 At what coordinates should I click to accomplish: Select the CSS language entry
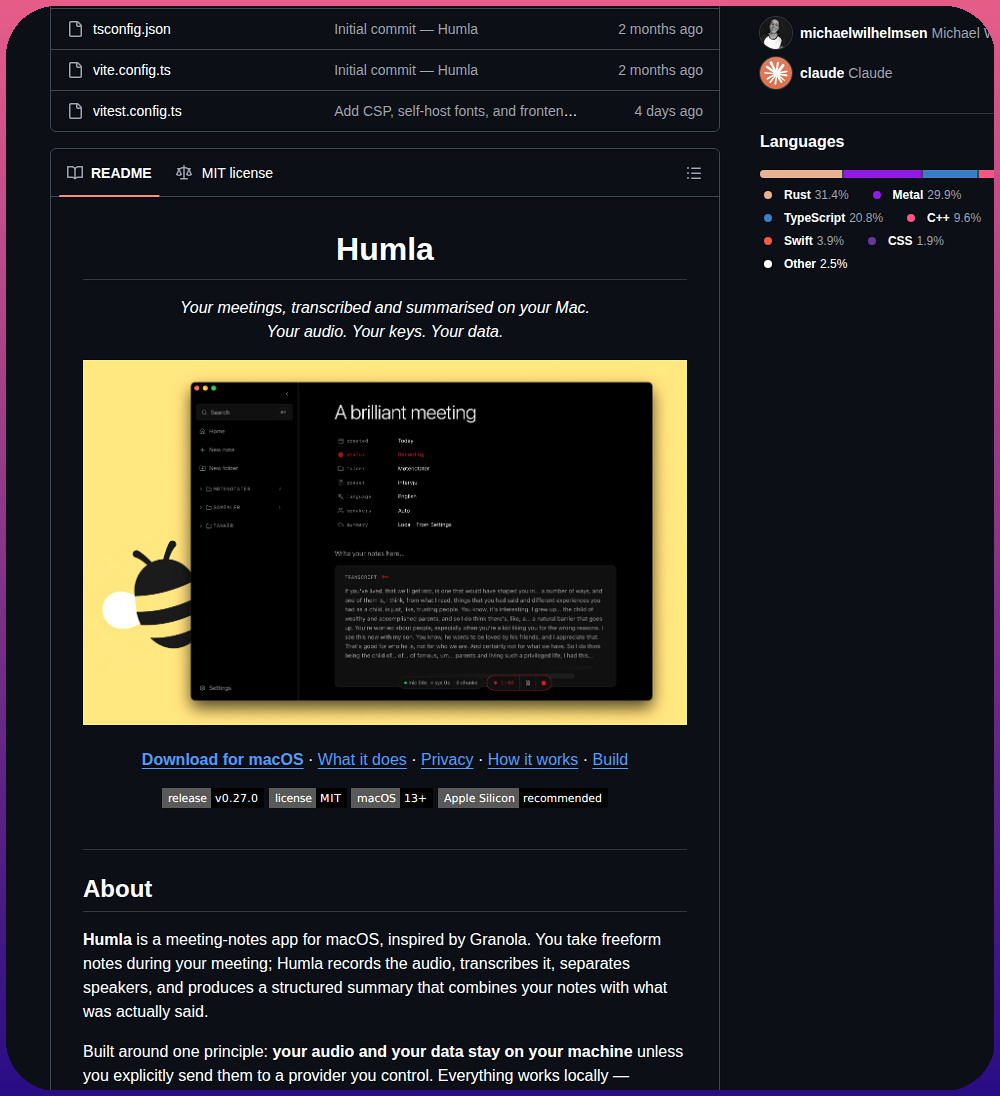[906, 241]
